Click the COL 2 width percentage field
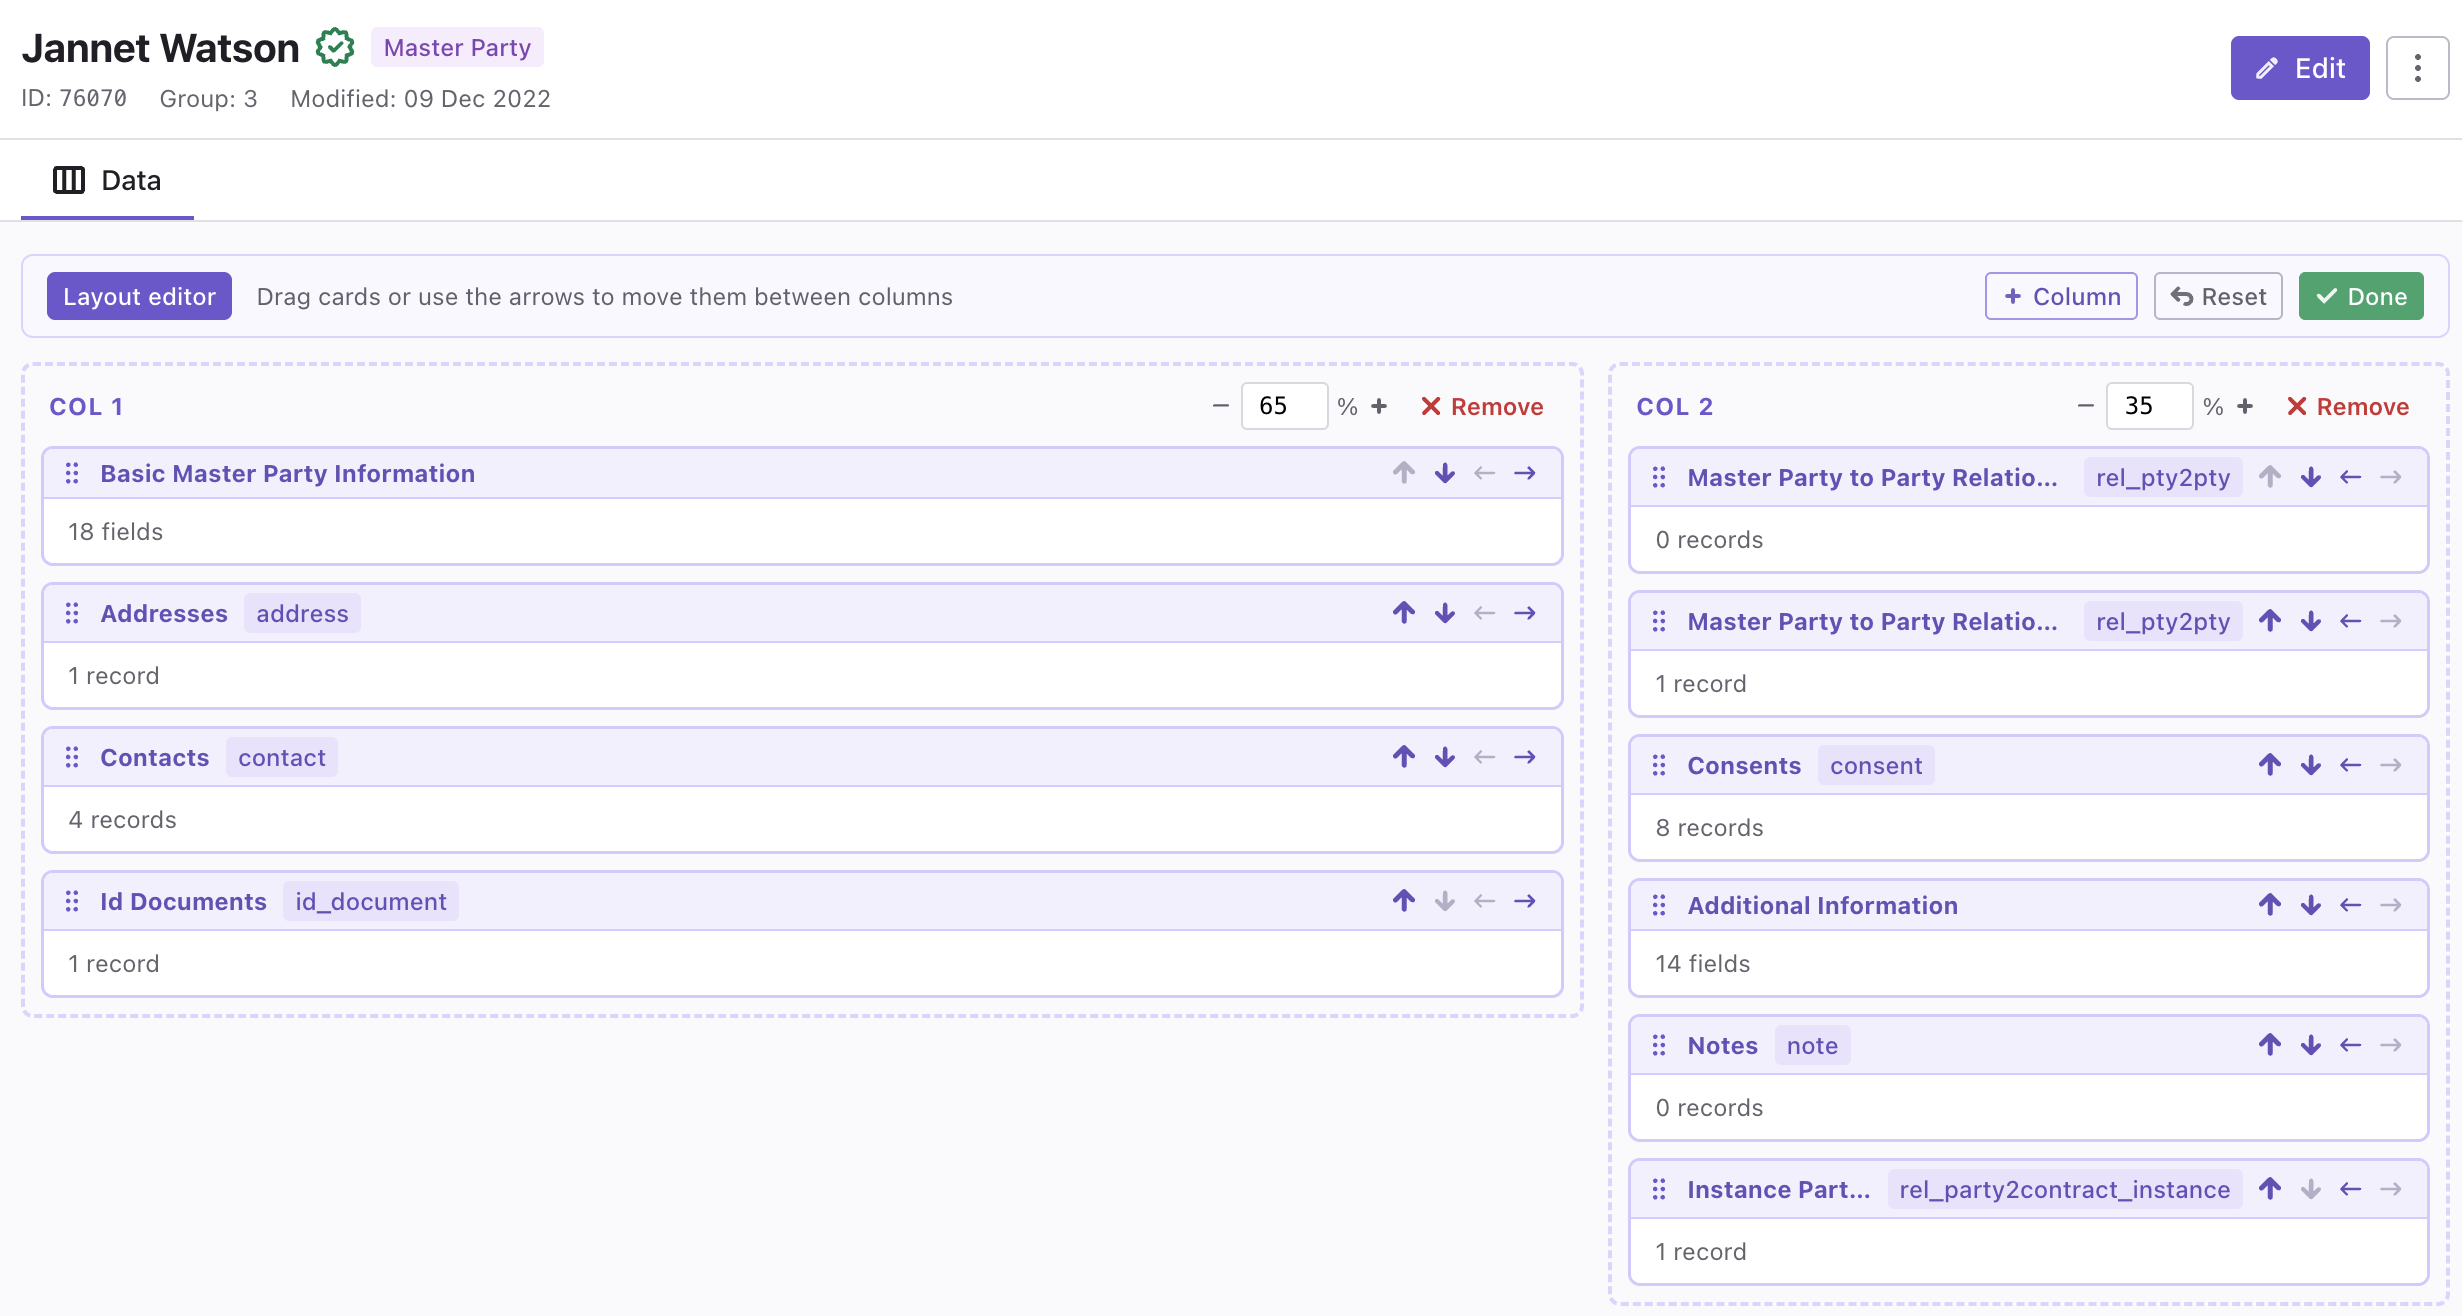This screenshot has width=2462, height=1316. pos(2149,406)
